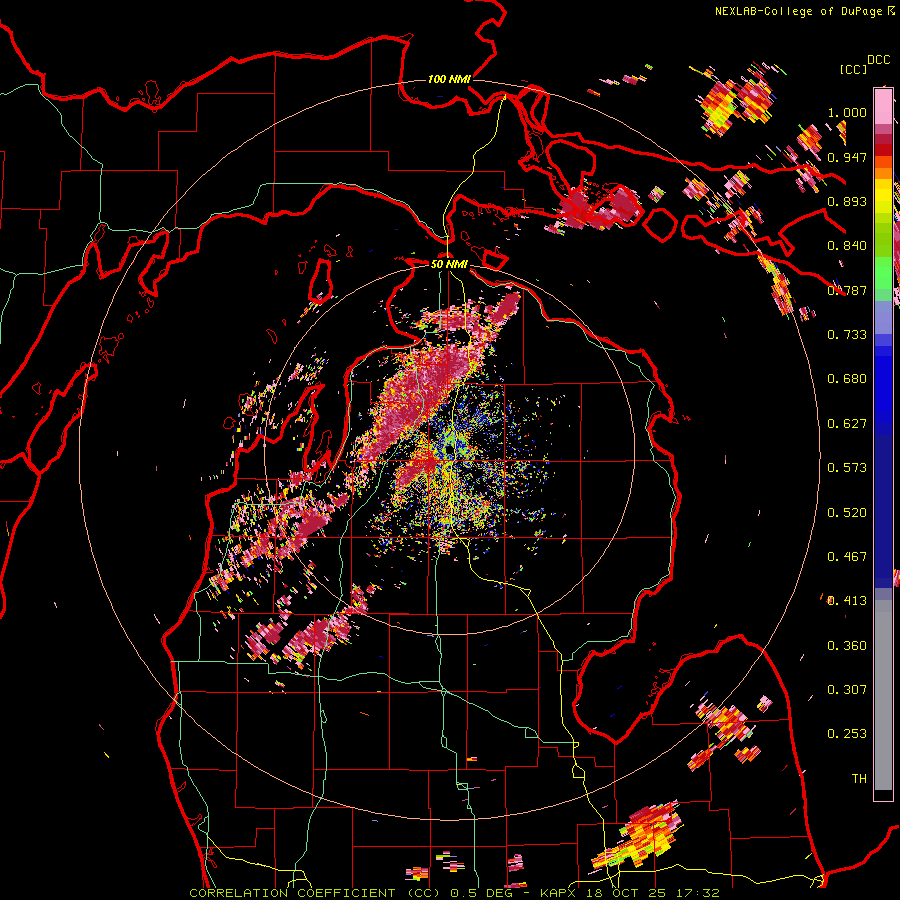This screenshot has height=900, width=900.
Task: Select the 0.840 legend value
Action: [847, 246]
